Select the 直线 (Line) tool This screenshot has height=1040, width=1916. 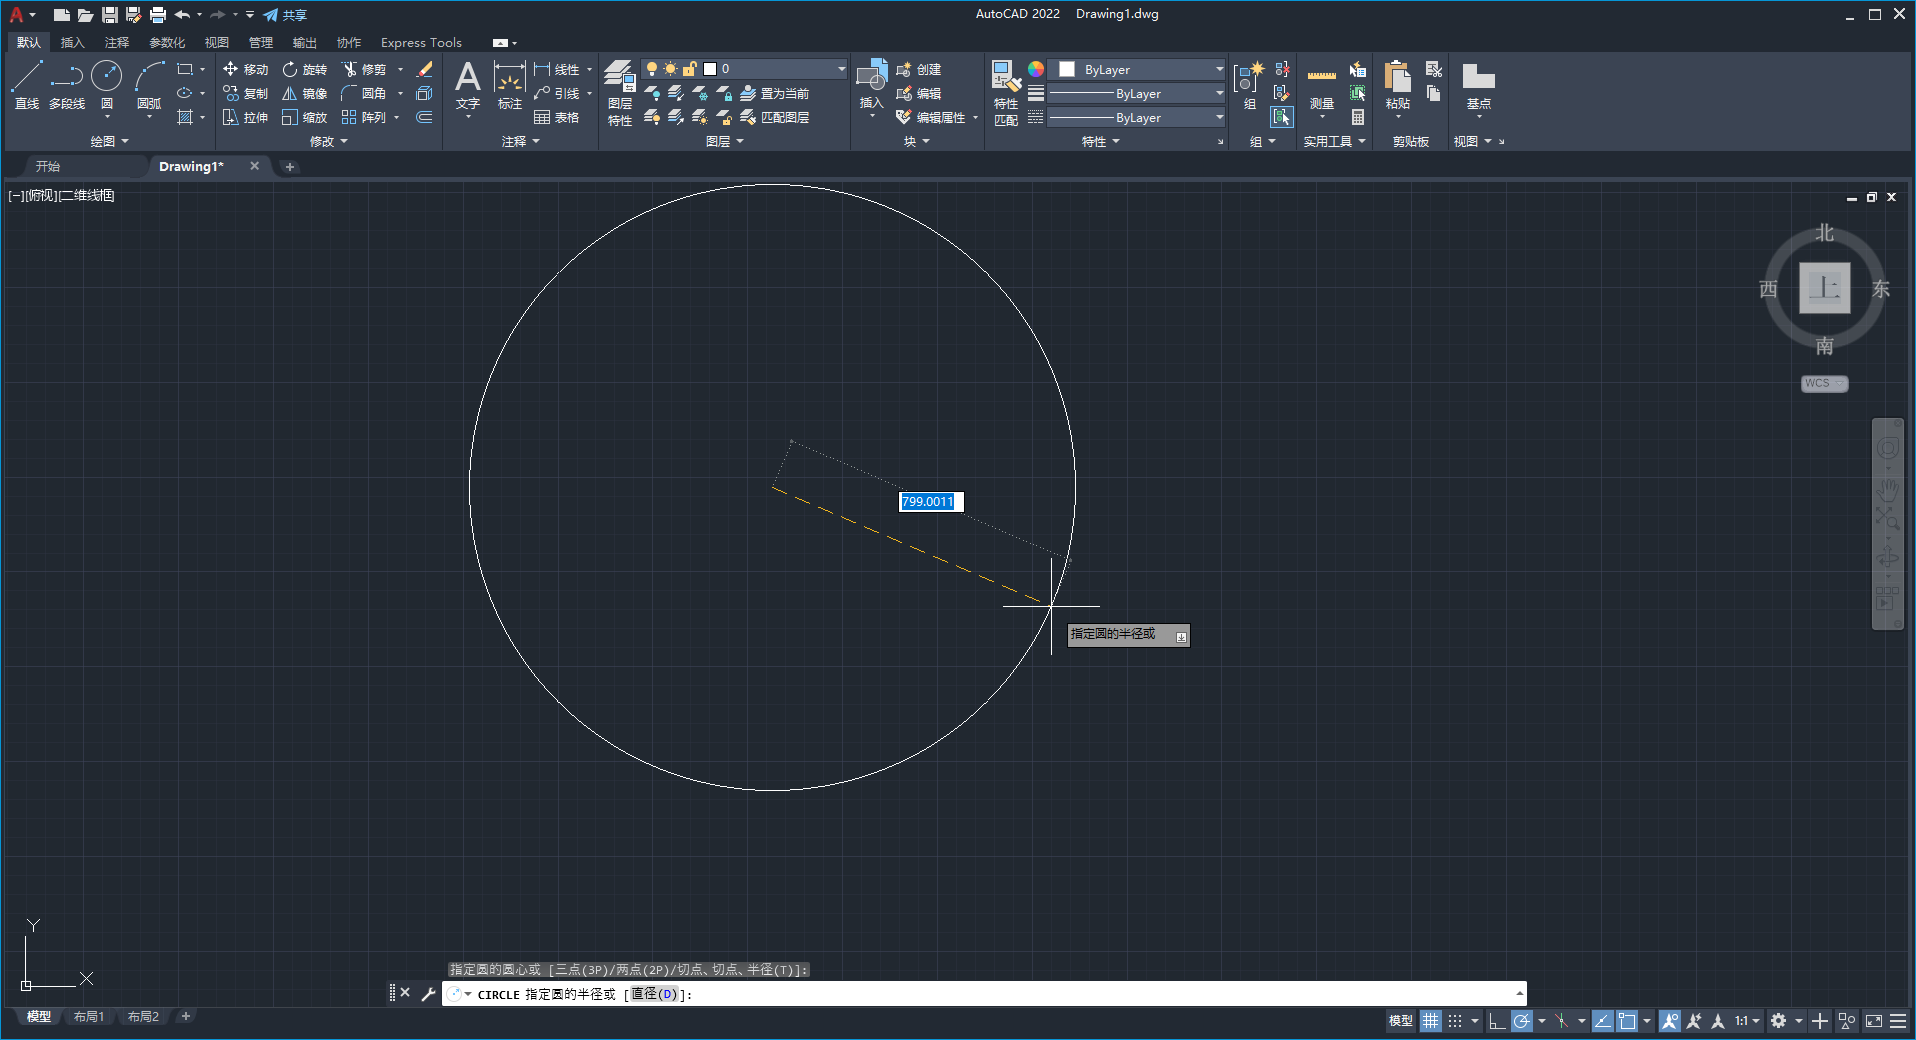coord(27,85)
